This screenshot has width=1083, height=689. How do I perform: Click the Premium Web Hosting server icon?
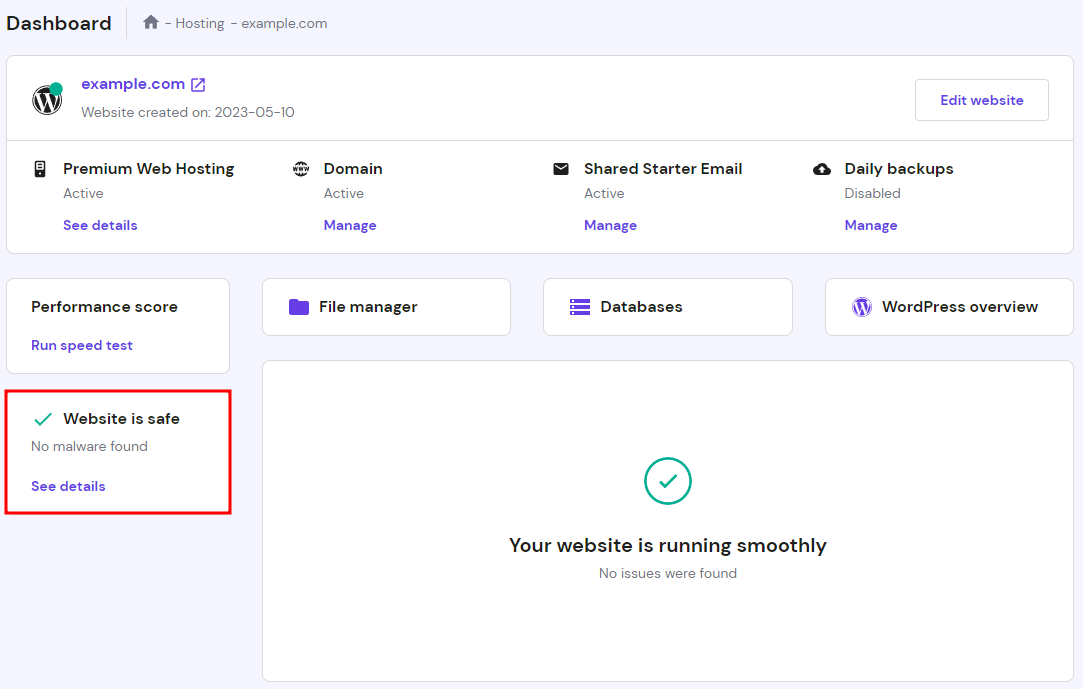tap(40, 169)
